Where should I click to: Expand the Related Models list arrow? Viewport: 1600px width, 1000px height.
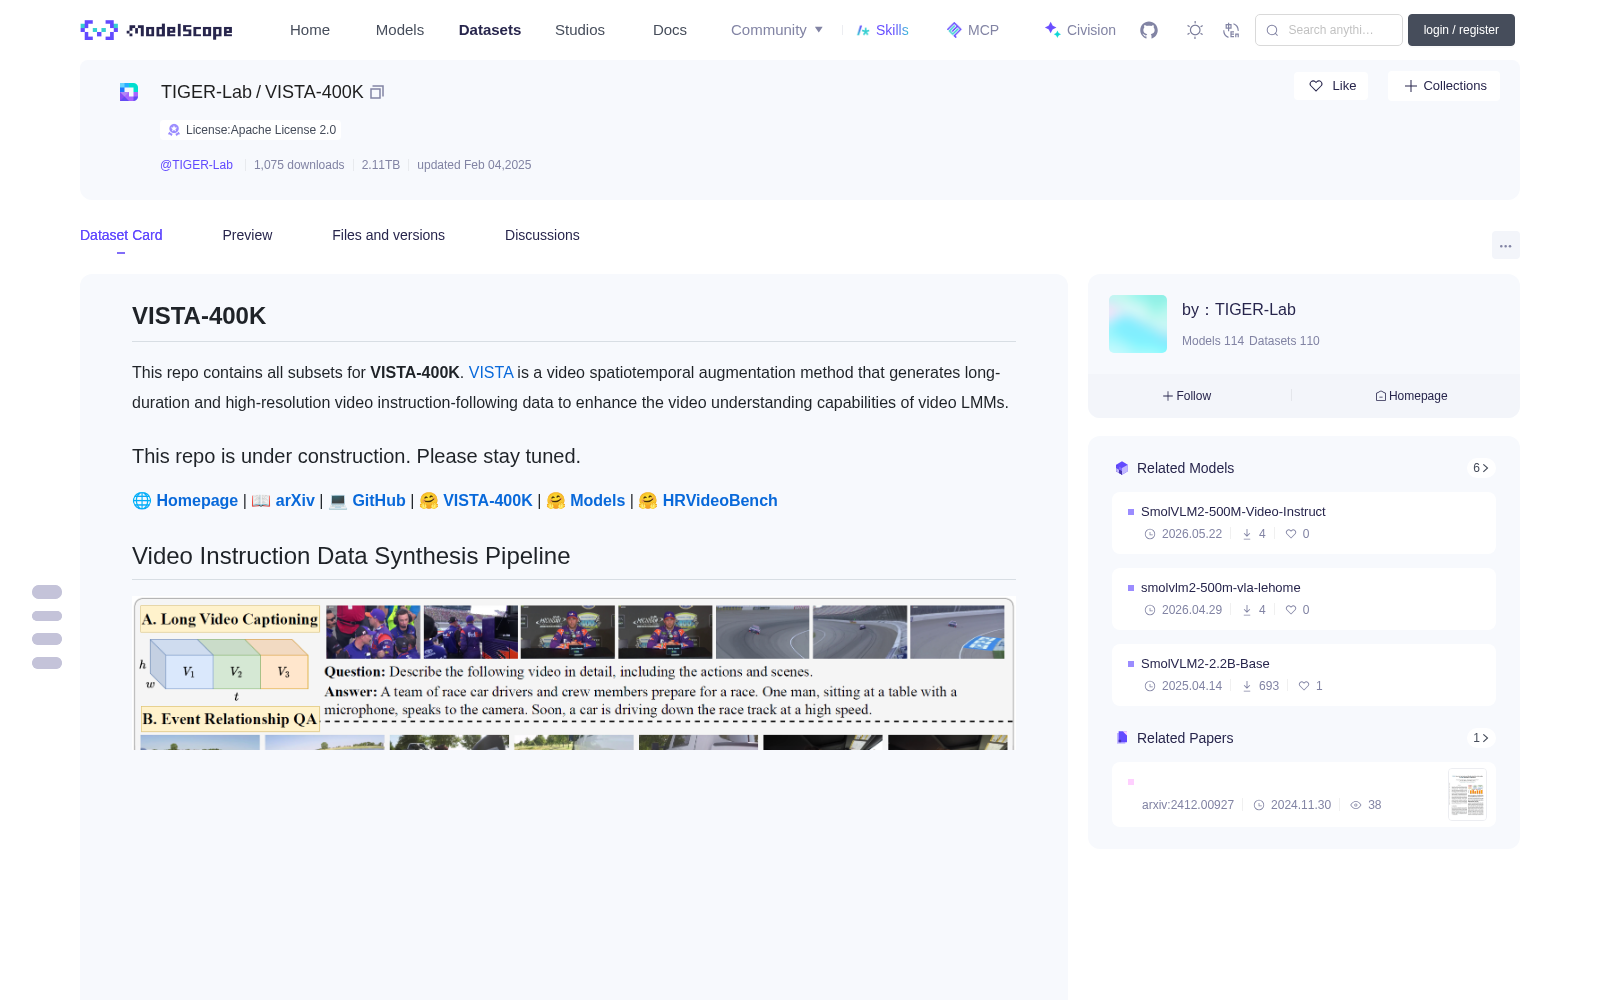(1481, 468)
